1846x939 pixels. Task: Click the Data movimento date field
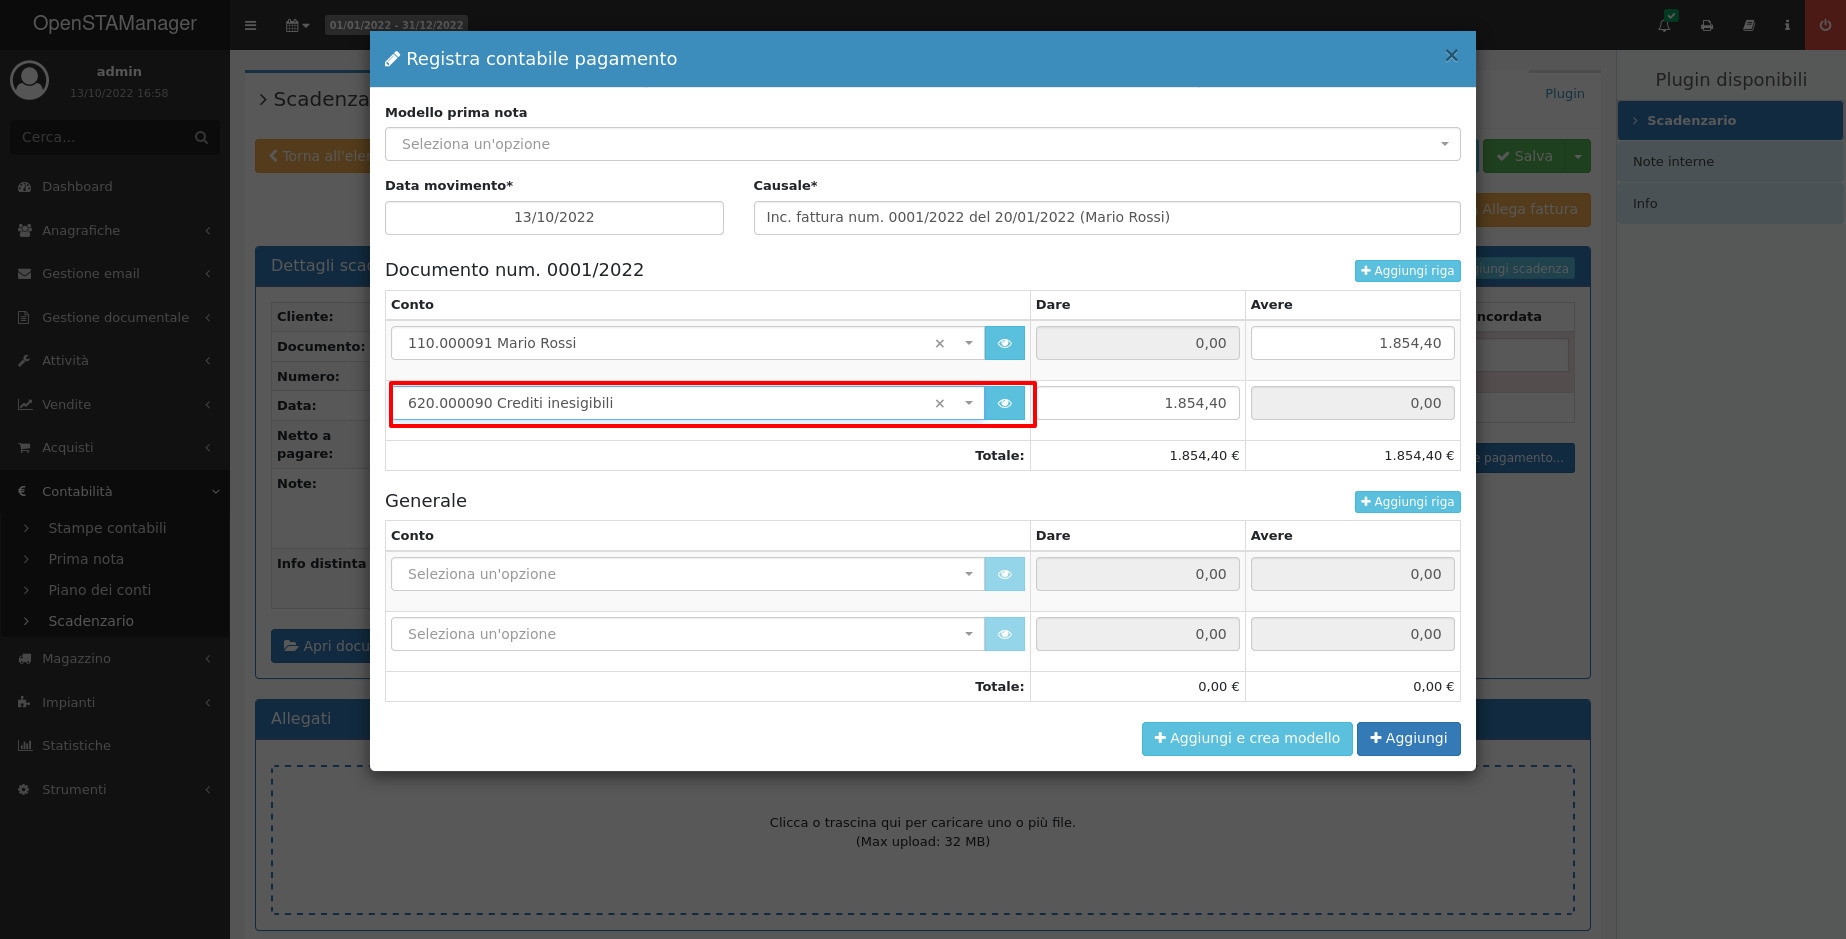[x=554, y=217]
